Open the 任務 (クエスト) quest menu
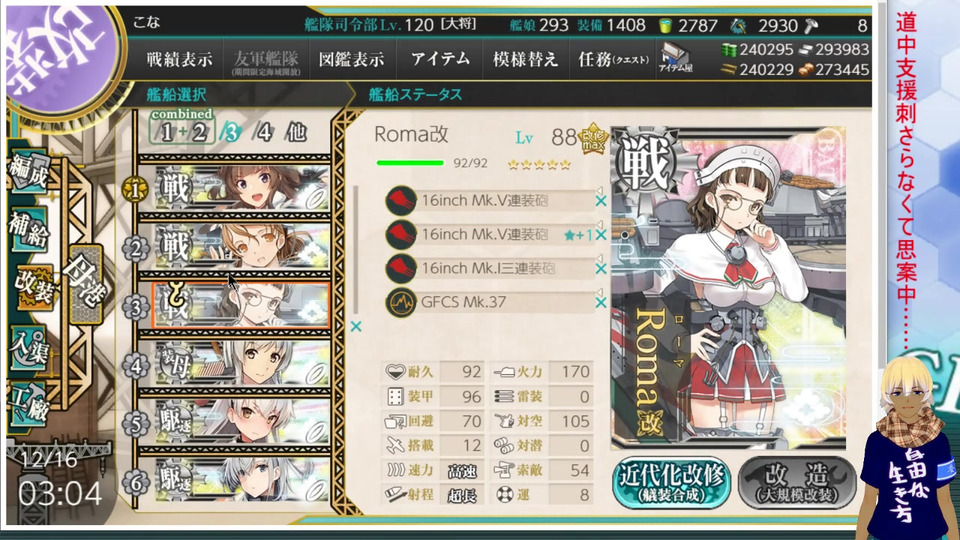The height and width of the screenshot is (540, 960). [x=613, y=59]
